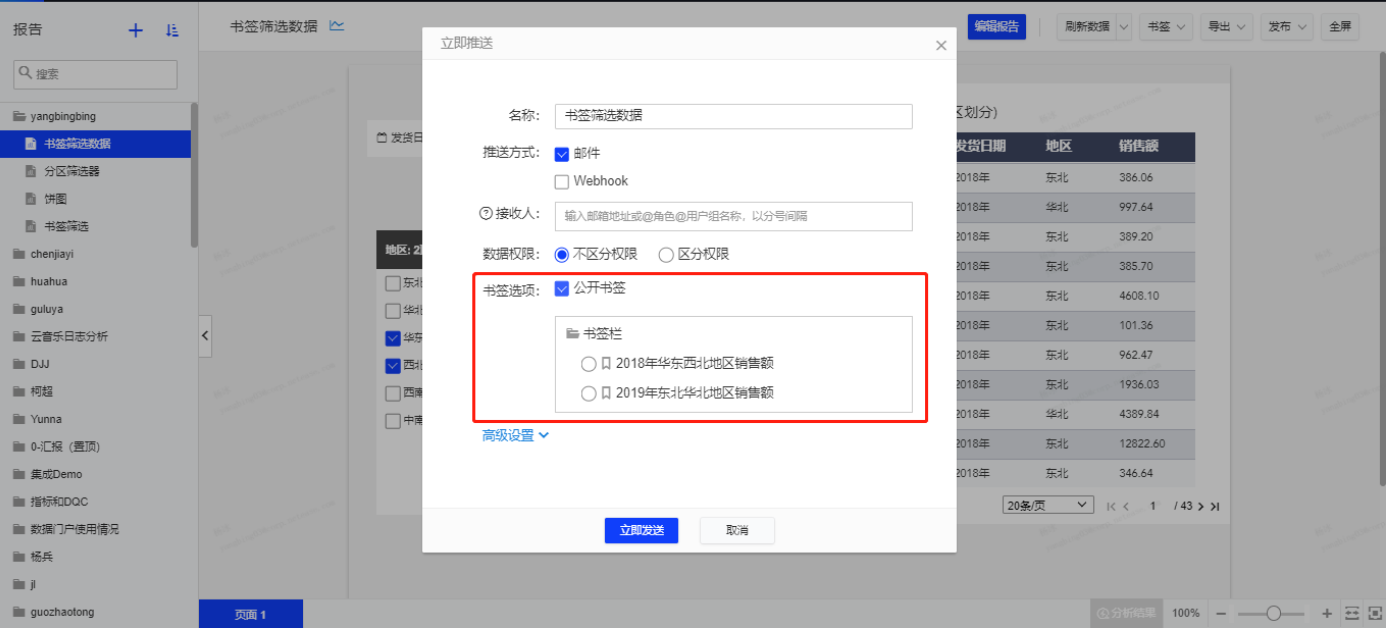The height and width of the screenshot is (628, 1391).
Task: Click the next page arrow in pagination
Action: (x=1201, y=506)
